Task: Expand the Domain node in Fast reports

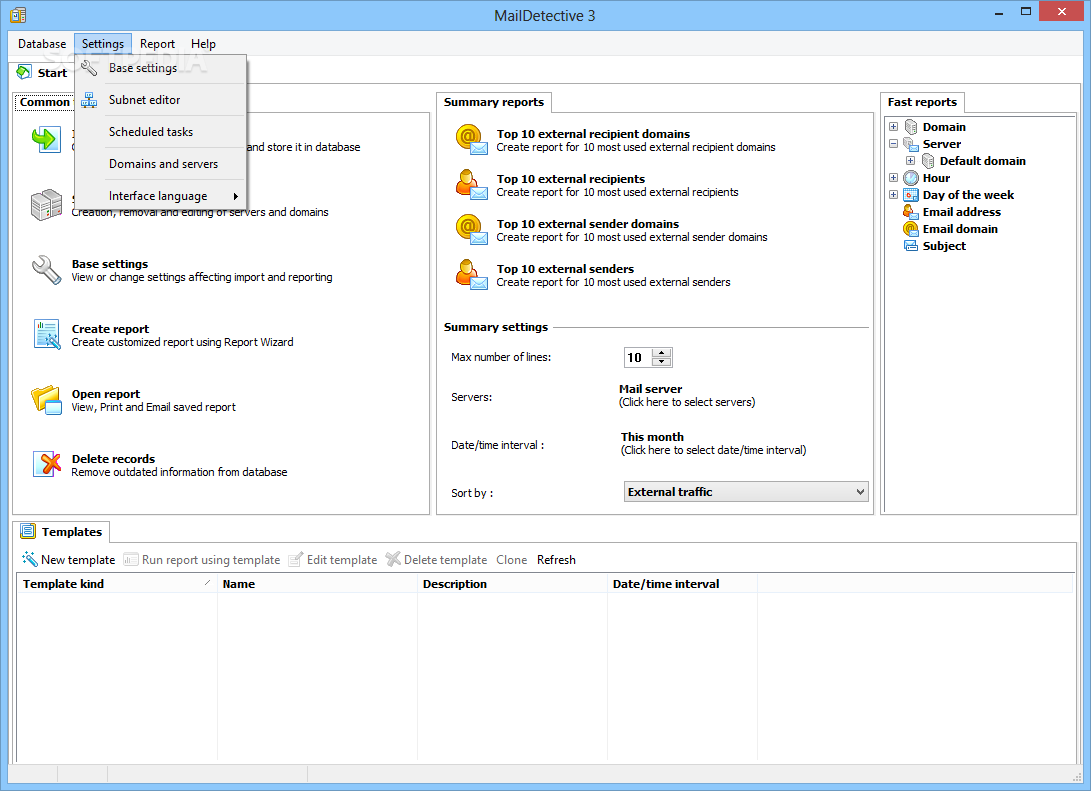Action: pos(893,127)
